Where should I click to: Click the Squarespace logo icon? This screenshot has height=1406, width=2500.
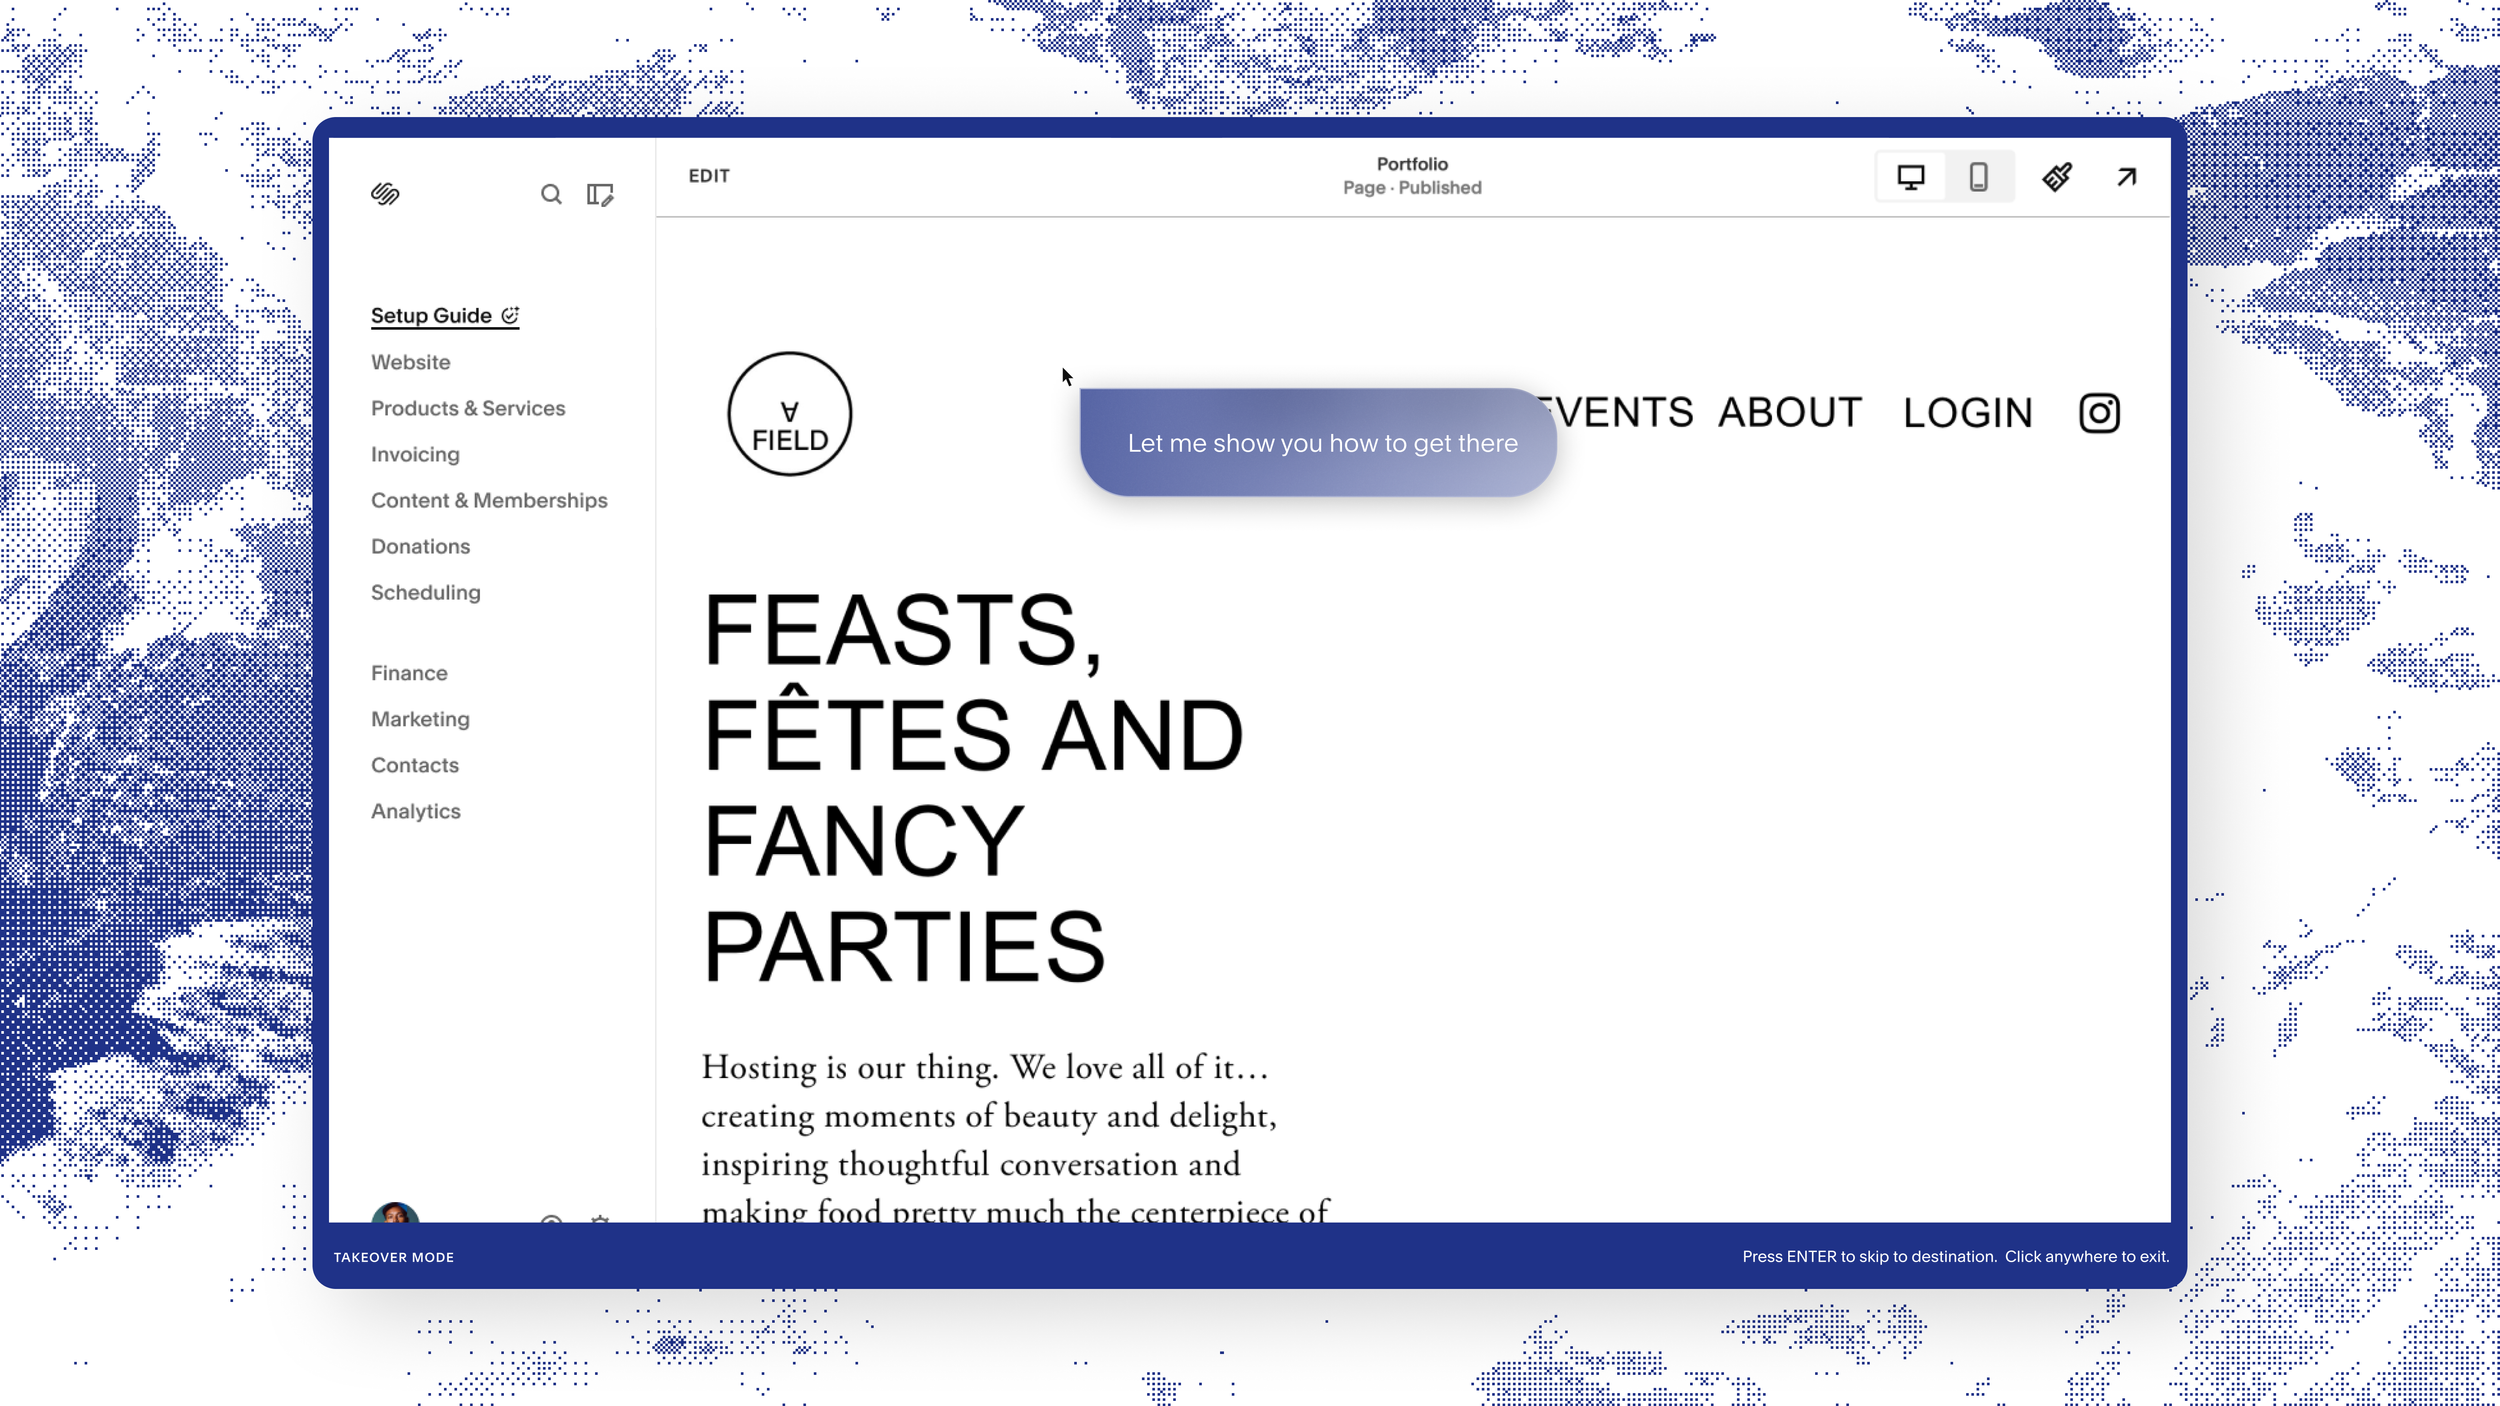385,194
